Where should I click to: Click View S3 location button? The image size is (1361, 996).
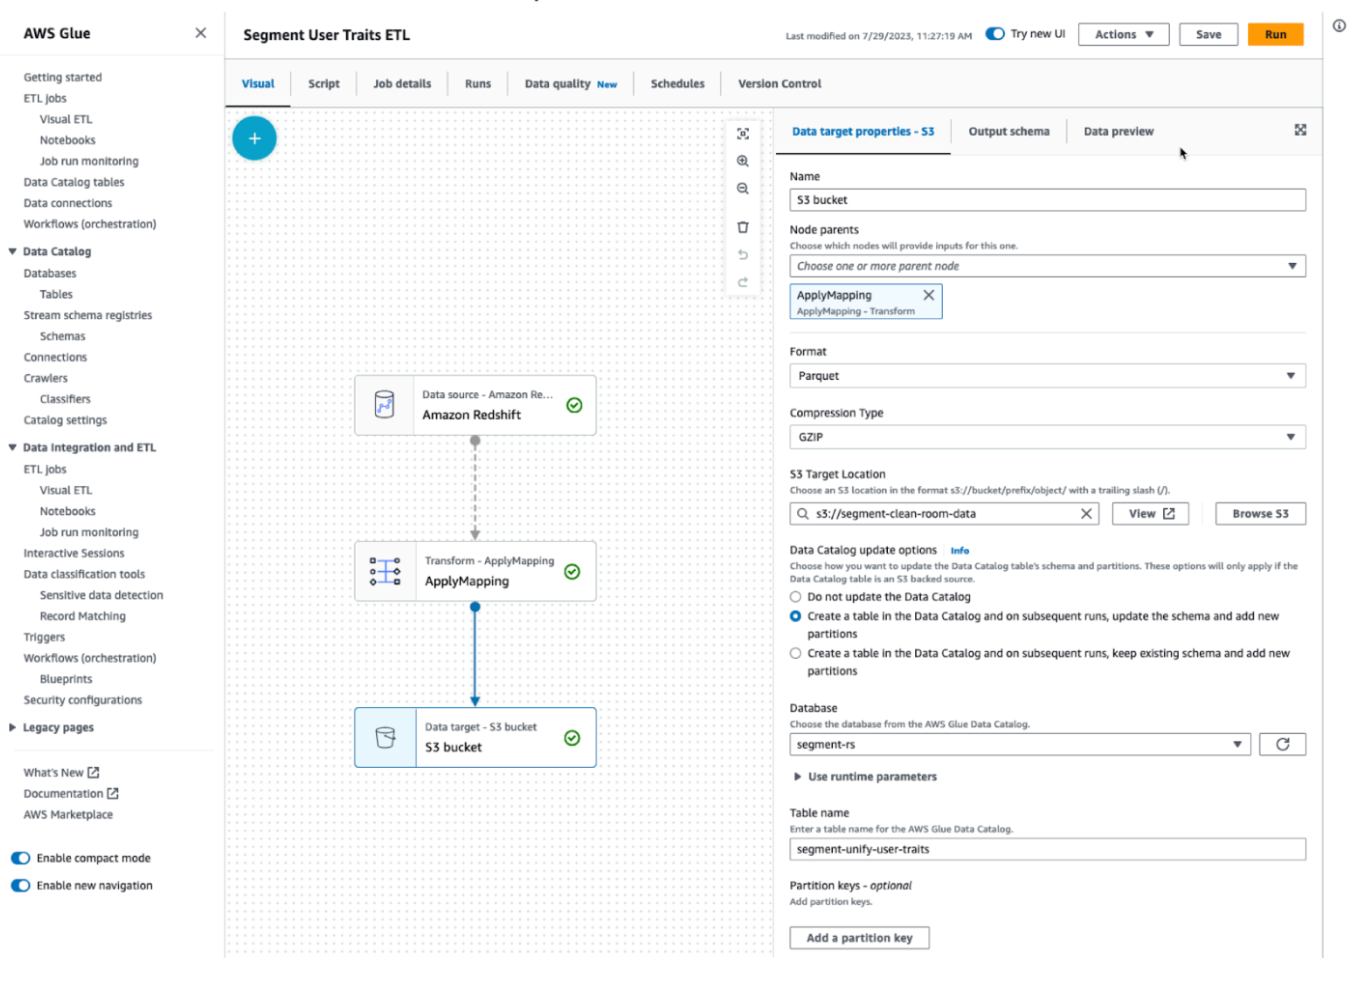click(1151, 514)
